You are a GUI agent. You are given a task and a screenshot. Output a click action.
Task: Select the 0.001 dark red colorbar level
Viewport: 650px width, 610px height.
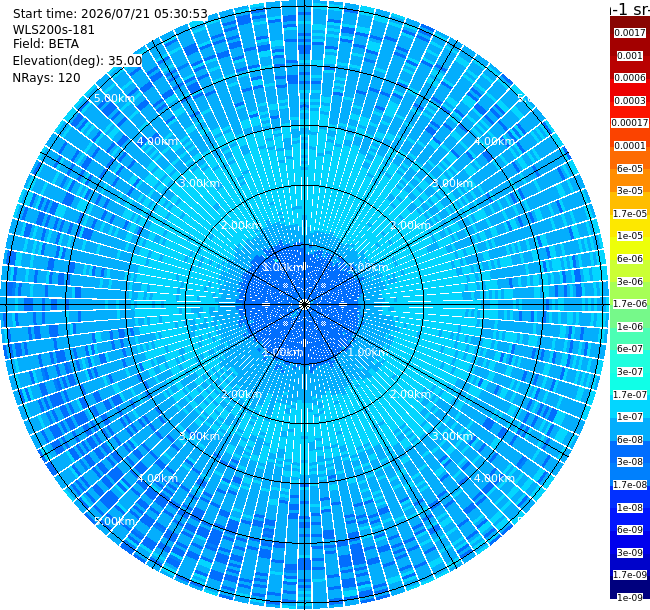coord(630,56)
